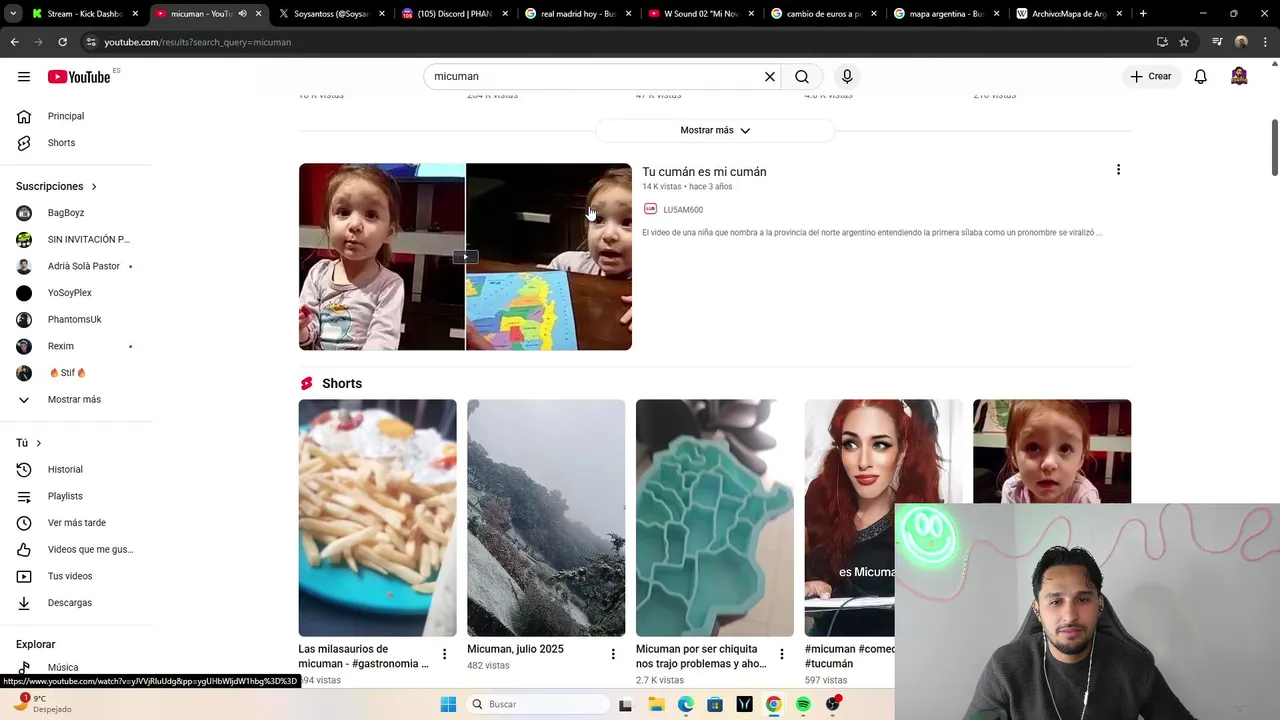Open the Tú section chevron
The width and height of the screenshot is (1280, 720).
39,443
